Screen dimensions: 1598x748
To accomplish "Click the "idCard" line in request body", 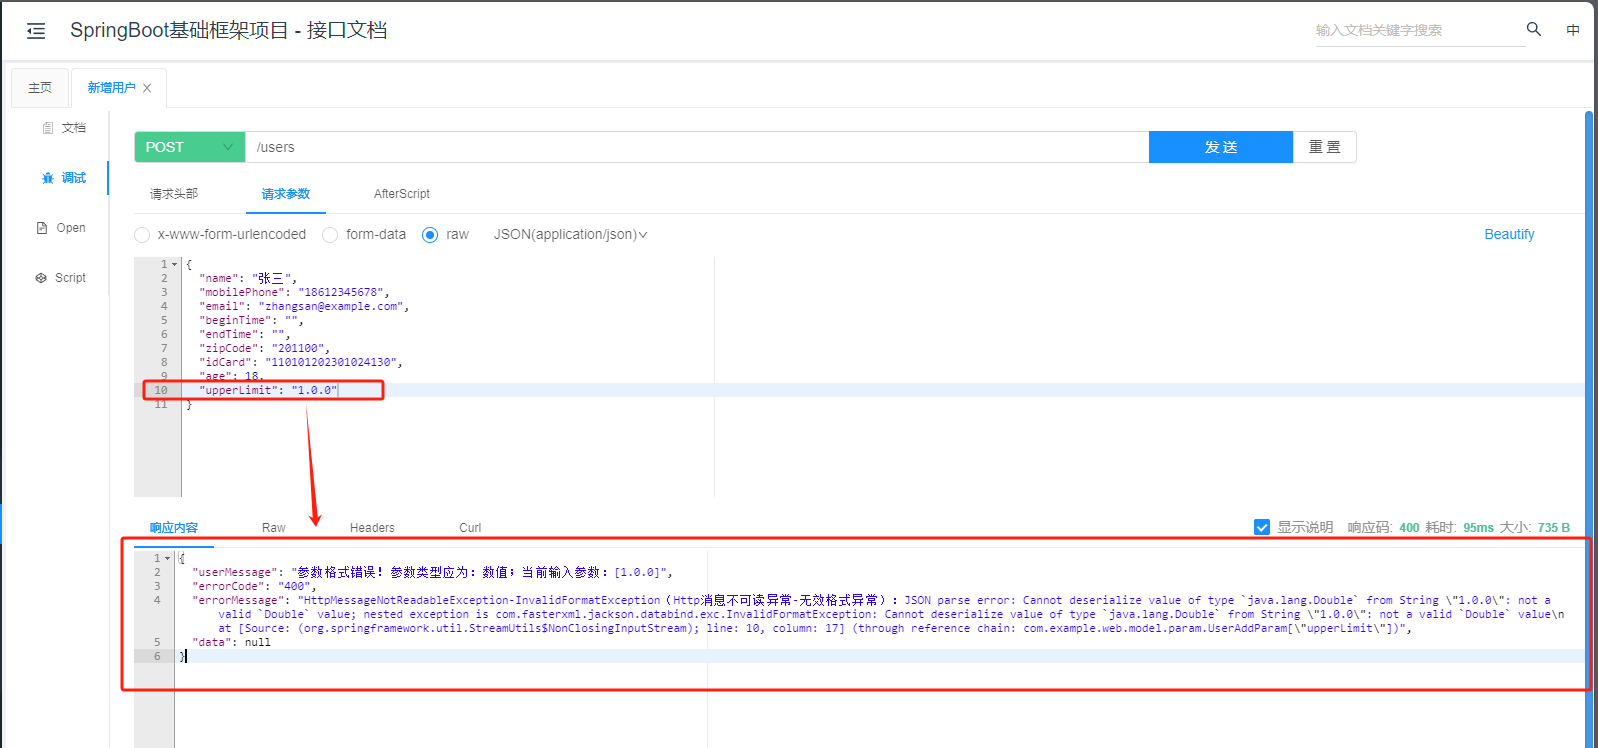I will (300, 362).
